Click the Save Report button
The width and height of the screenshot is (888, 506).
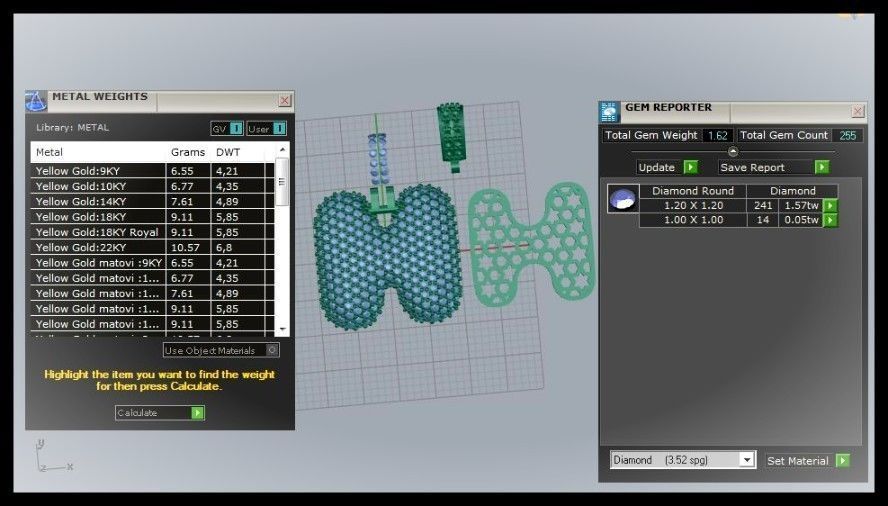(774, 167)
